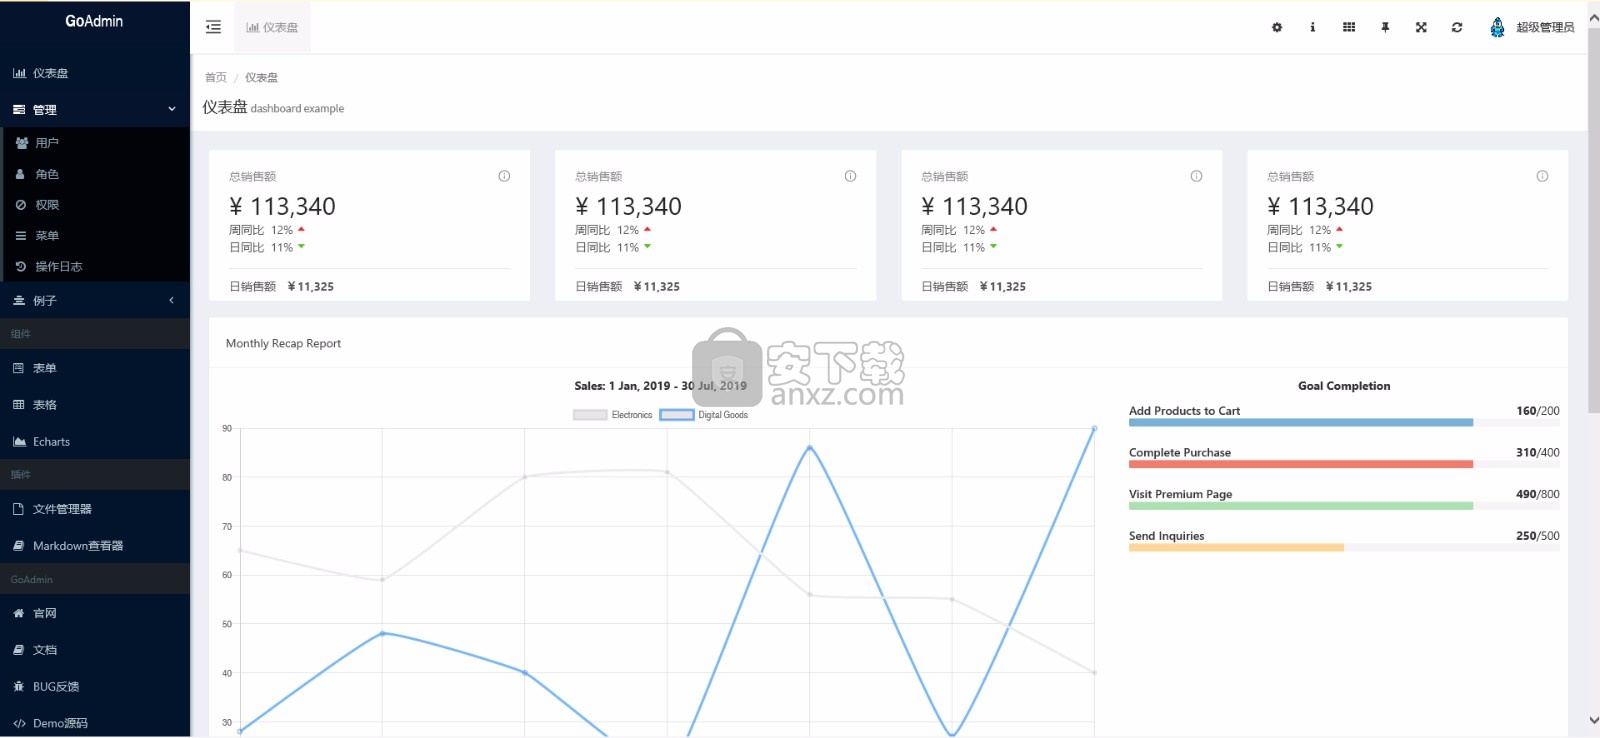Click the GoAdmin logo
Screen dimensions: 1600x738
pos(94,21)
